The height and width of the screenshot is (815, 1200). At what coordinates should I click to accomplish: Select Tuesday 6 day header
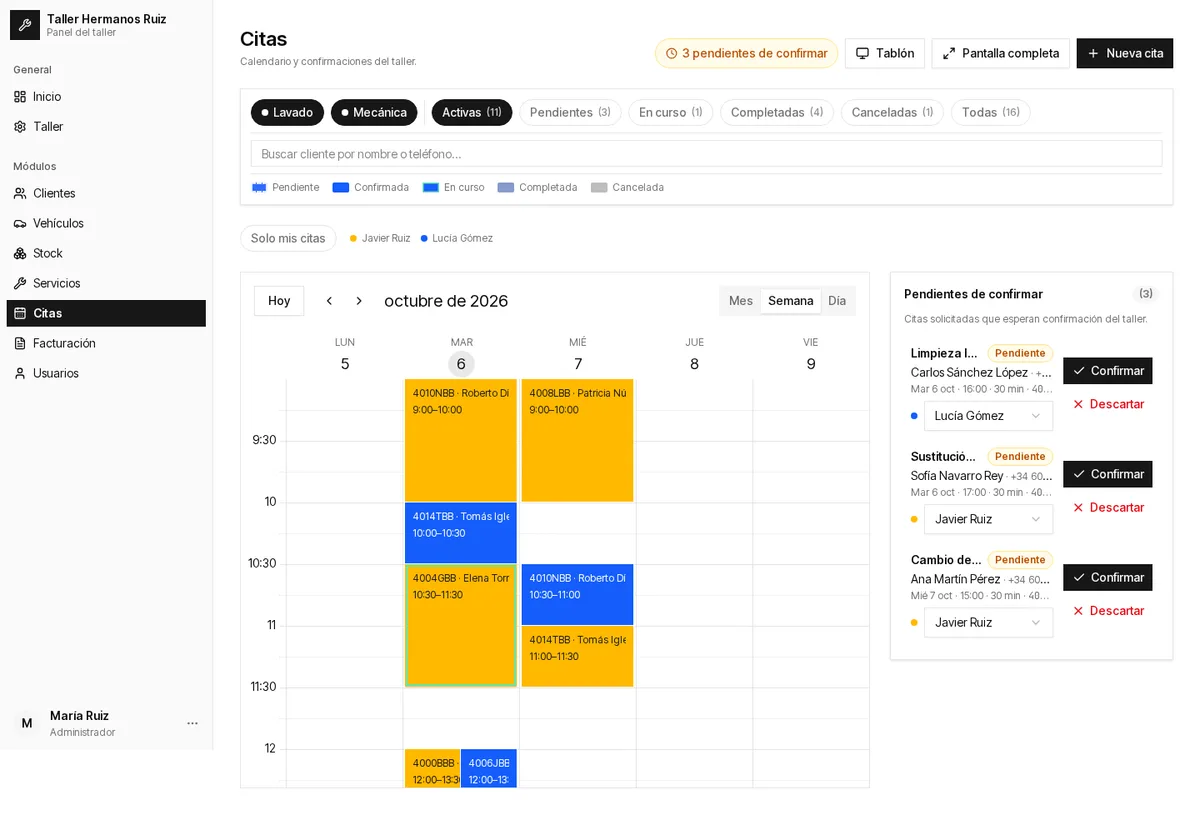pos(461,355)
